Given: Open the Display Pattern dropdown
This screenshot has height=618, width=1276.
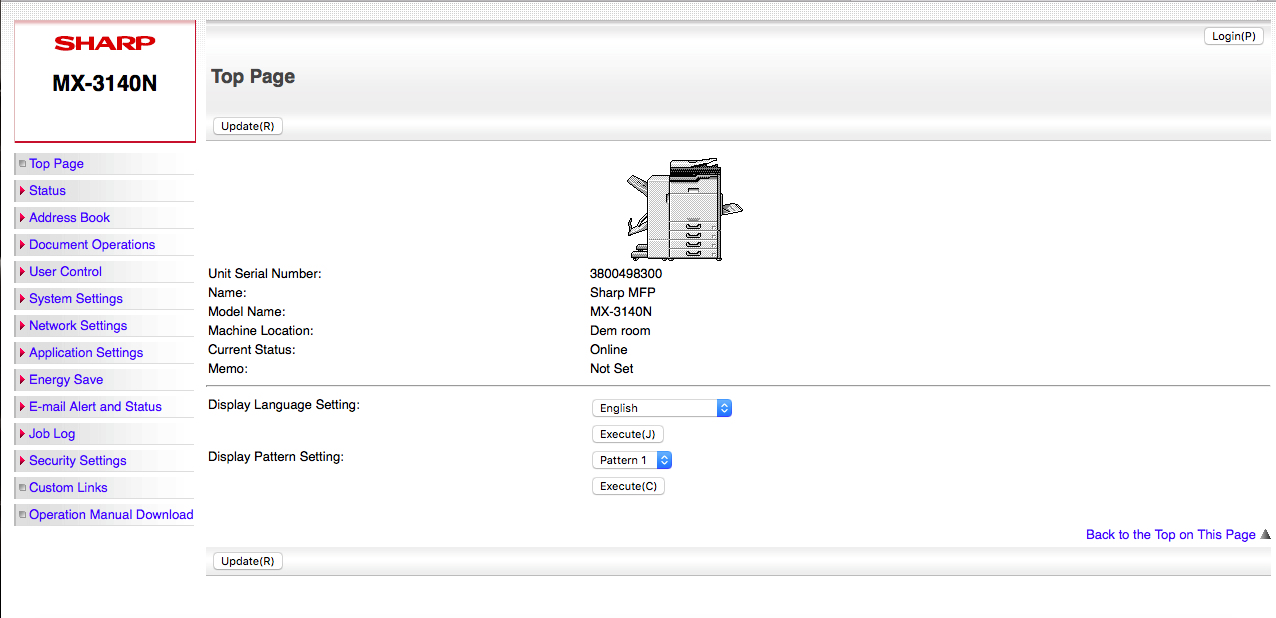Looking at the screenshot, I should click(632, 460).
